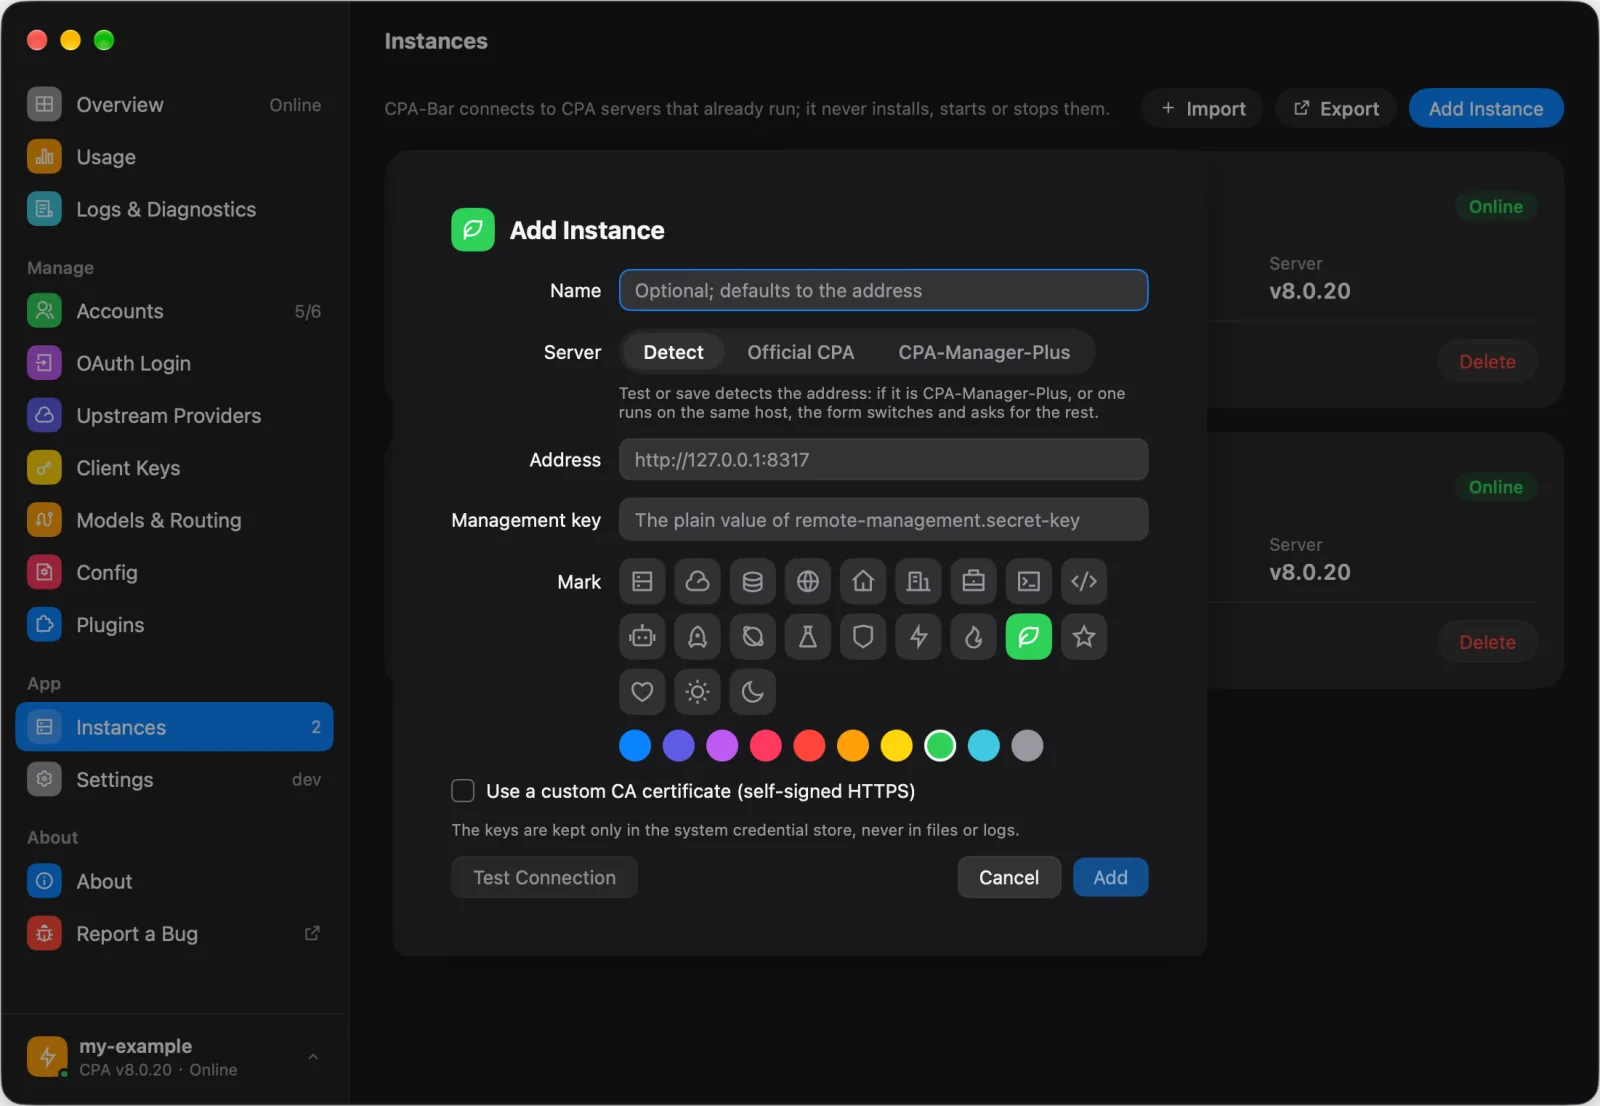Open Models & Routing section
The height and width of the screenshot is (1106, 1600).
pos(174,520)
